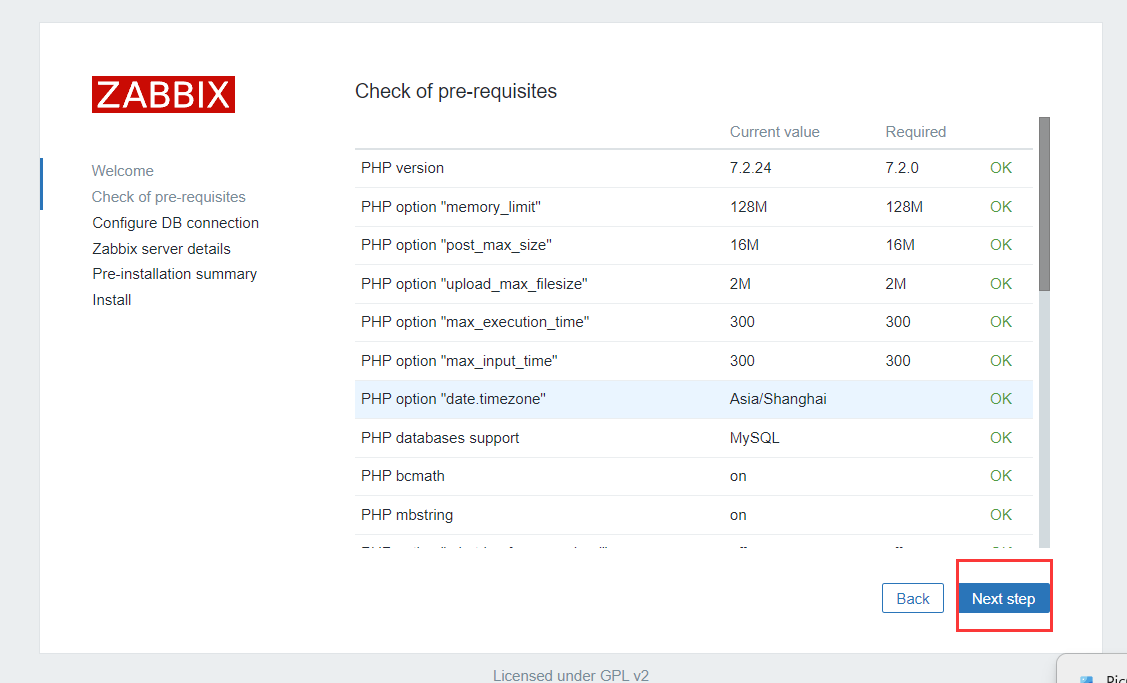Click the Asia/Shanghai timezone value

778,399
